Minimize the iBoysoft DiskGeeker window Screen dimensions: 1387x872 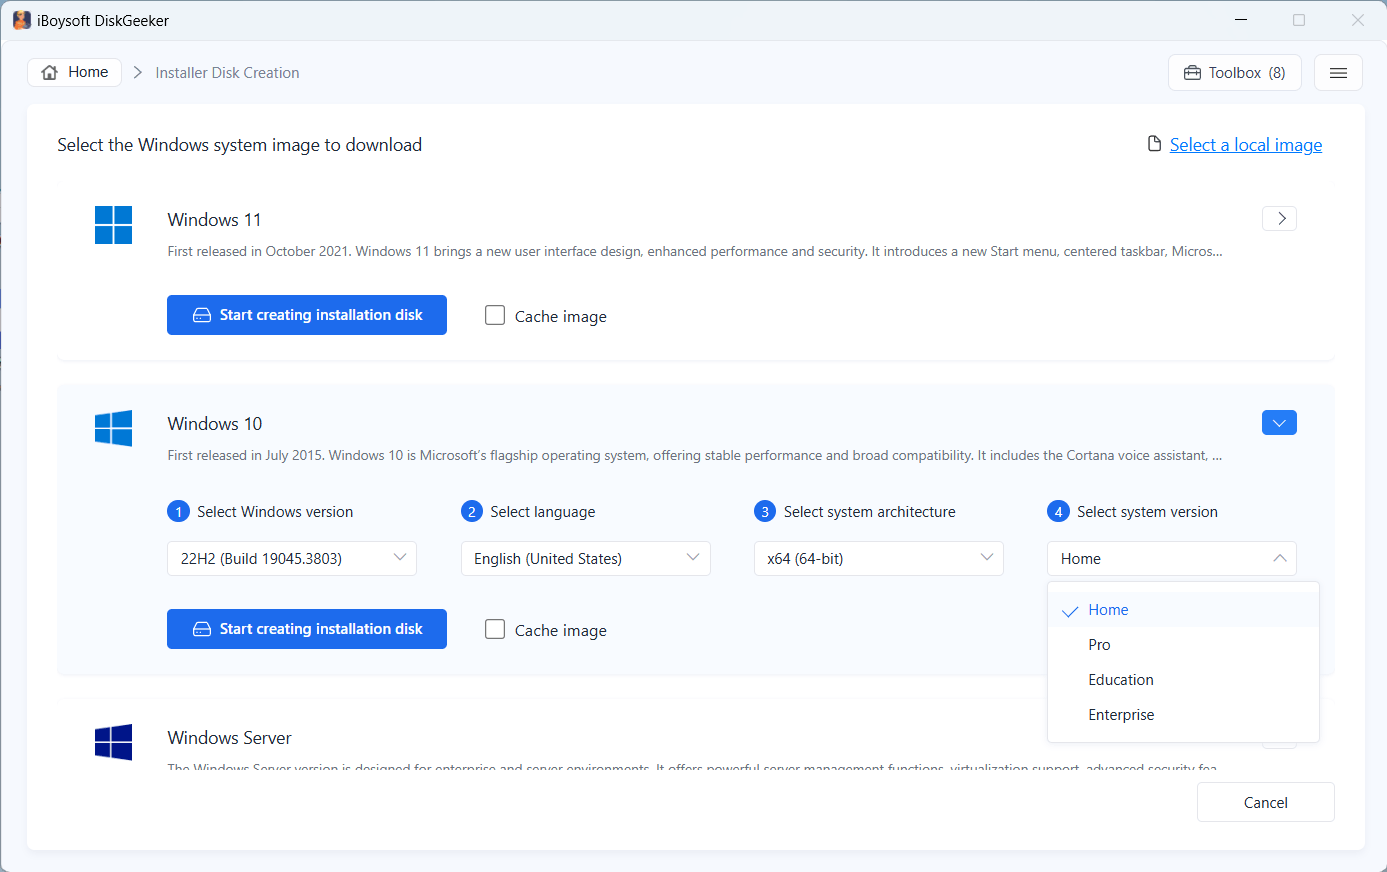[x=1241, y=20]
